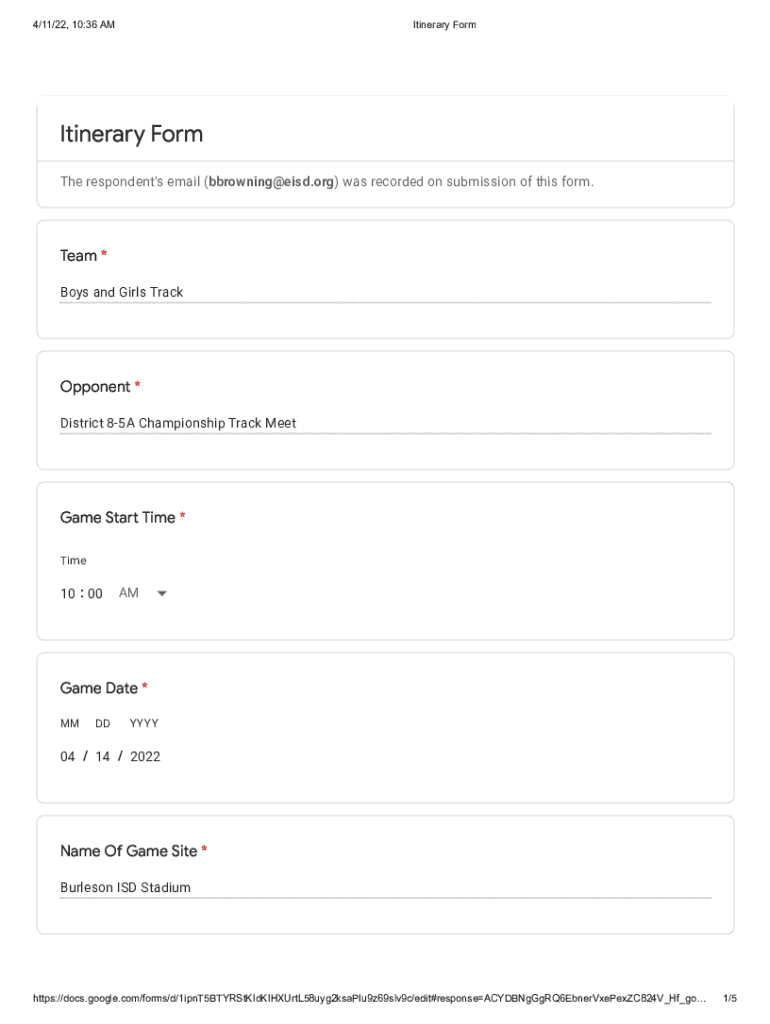Click the '1/5' page number indicator
The width and height of the screenshot is (770, 1024).
point(730,999)
